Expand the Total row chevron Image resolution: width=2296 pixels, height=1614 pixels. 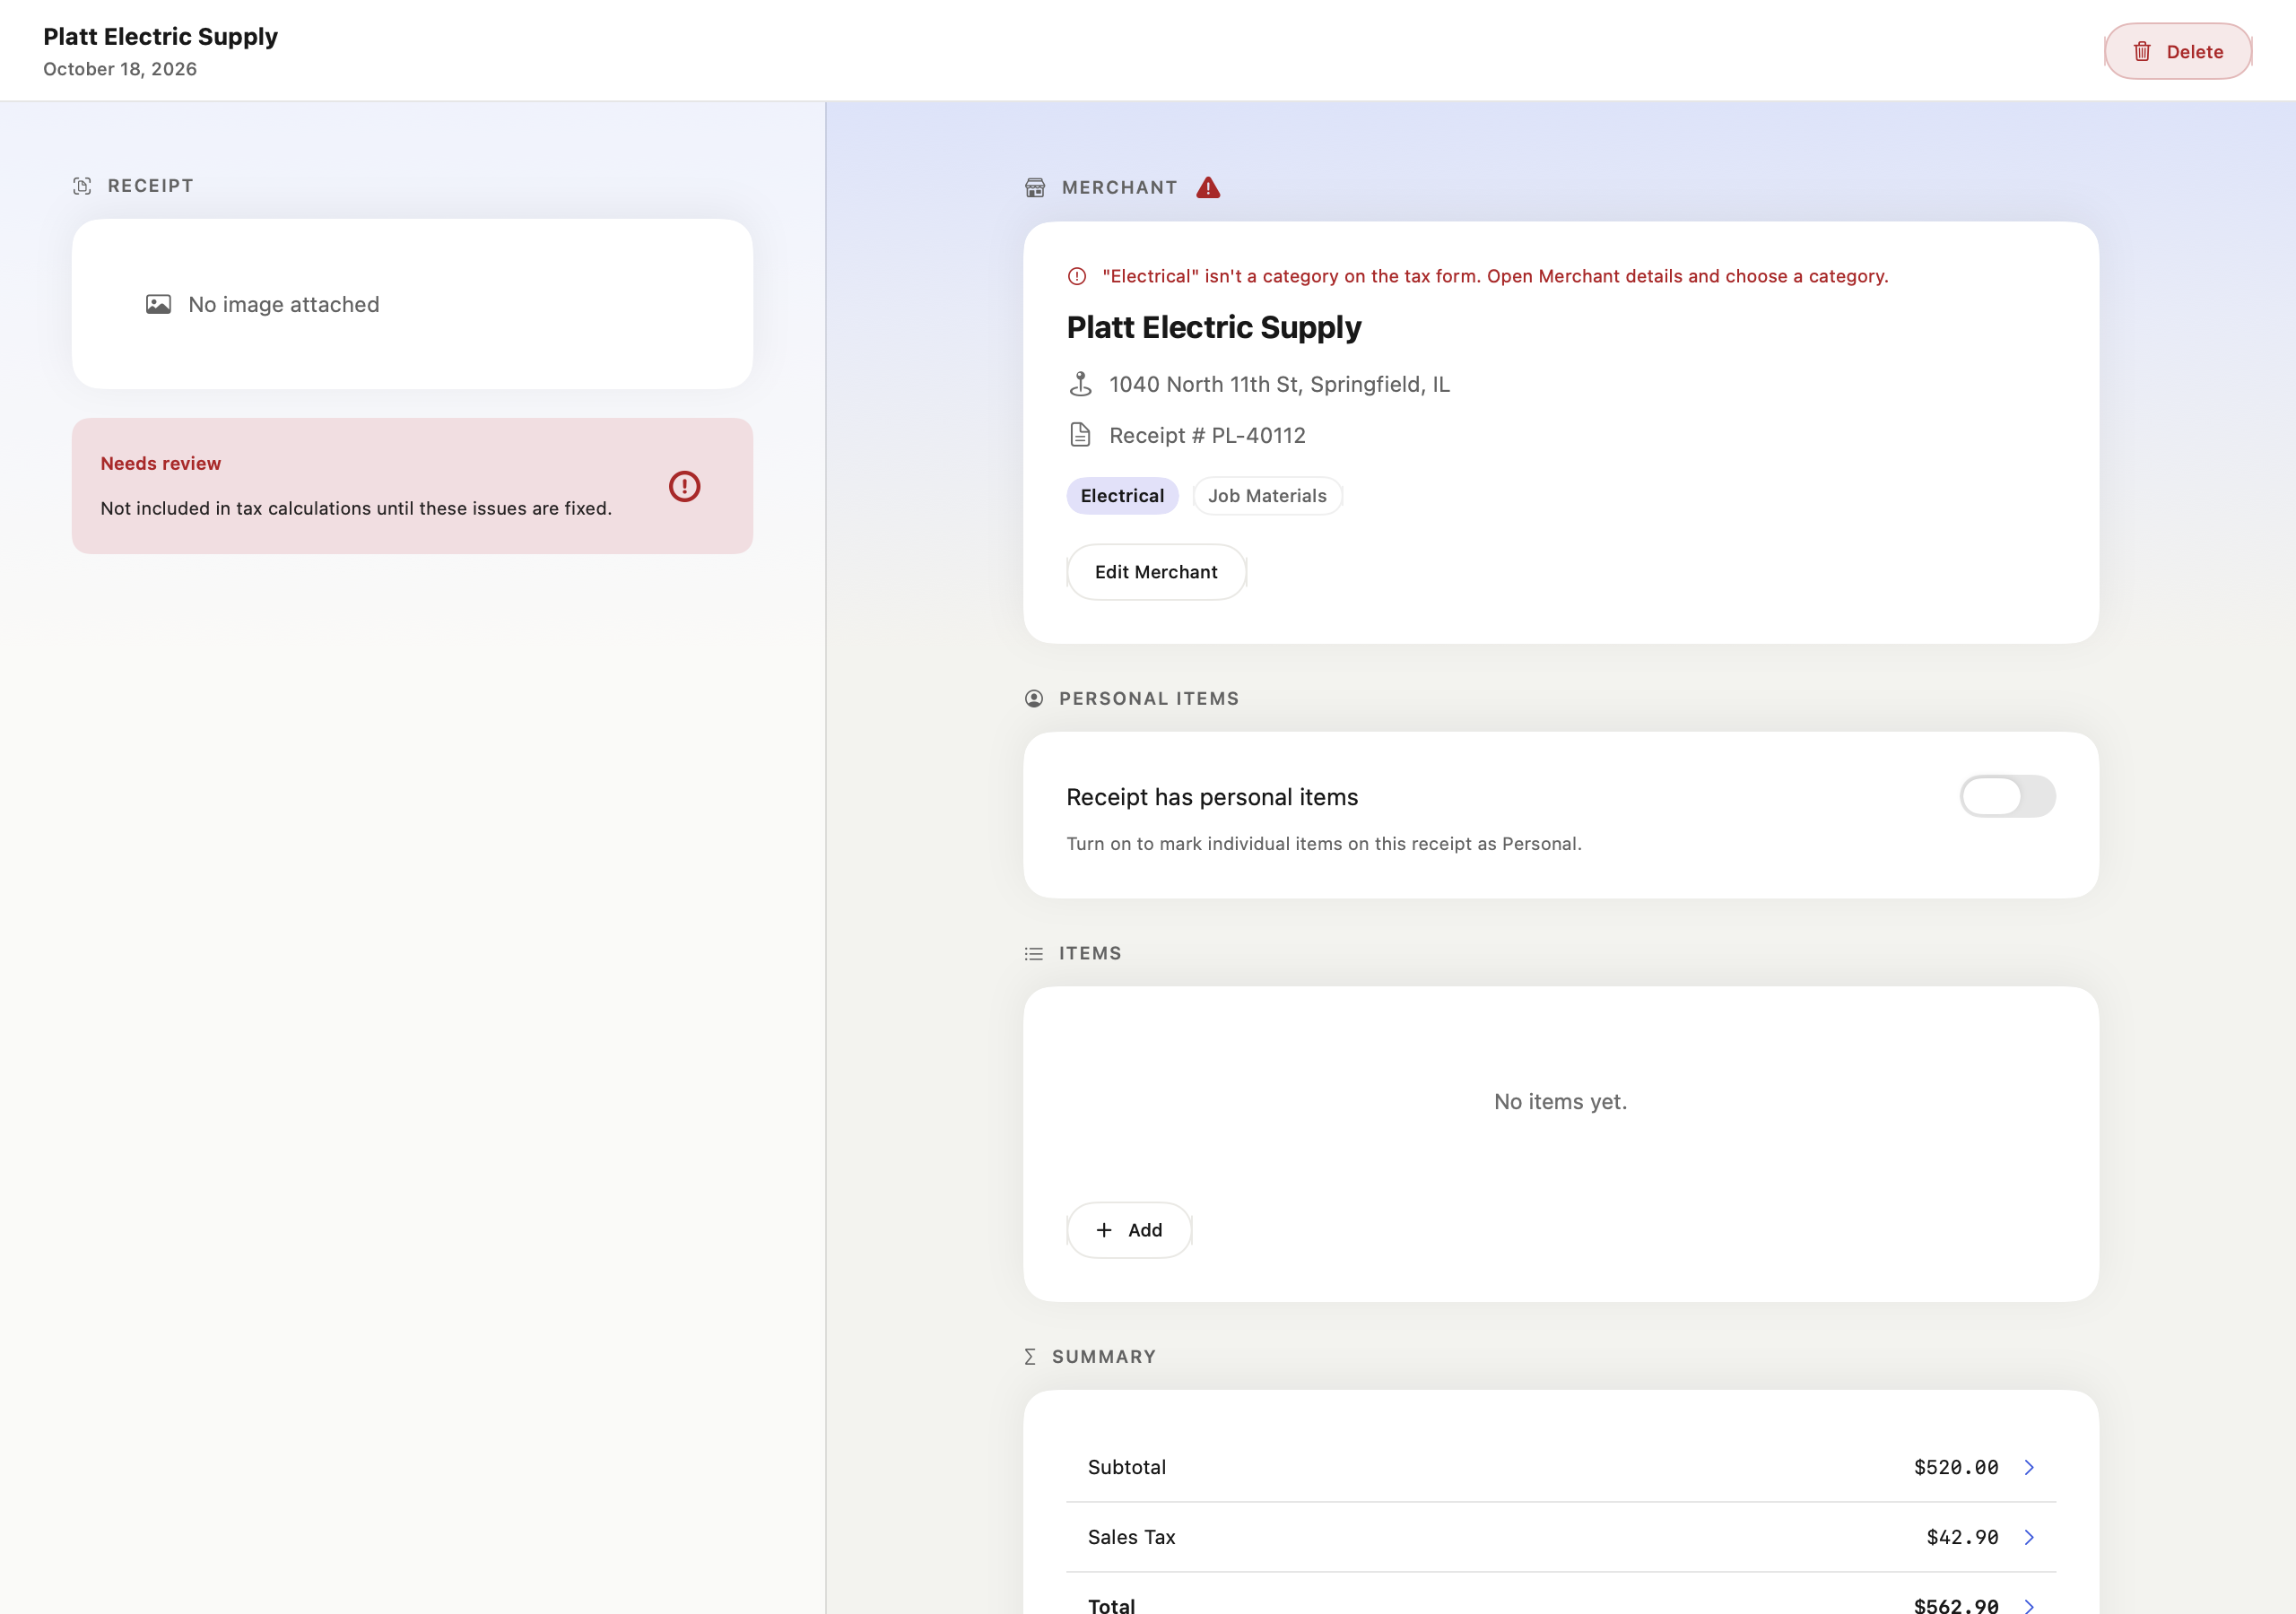[2029, 1605]
